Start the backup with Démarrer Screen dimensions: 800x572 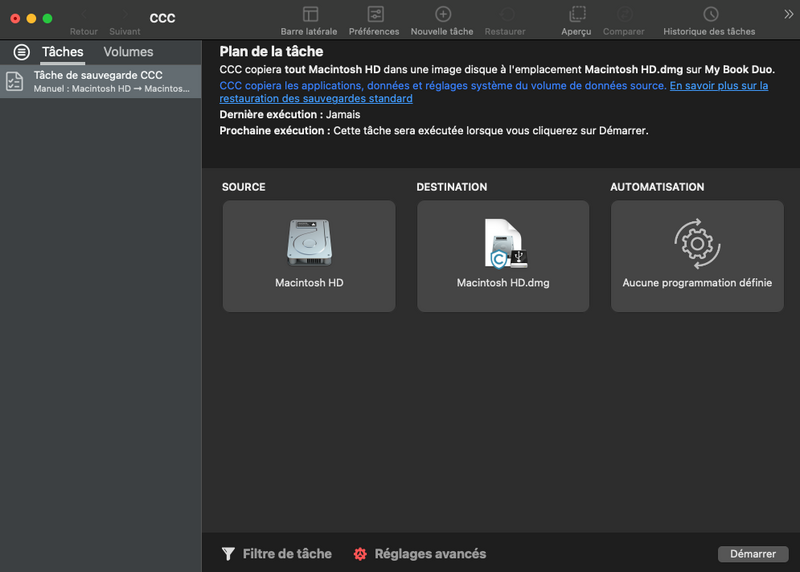pyautogui.click(x=753, y=554)
